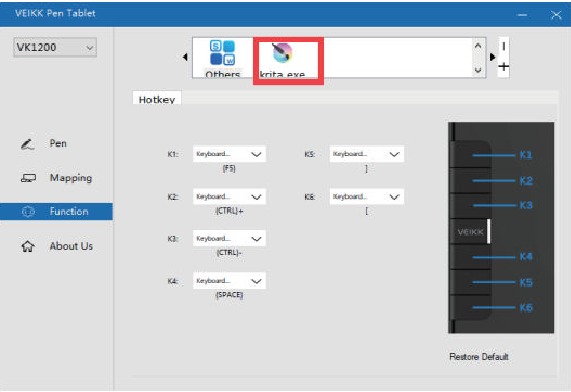The height and width of the screenshot is (392, 571).
Task: Expand the K5 hotkey dropdown
Action: (x=367, y=154)
